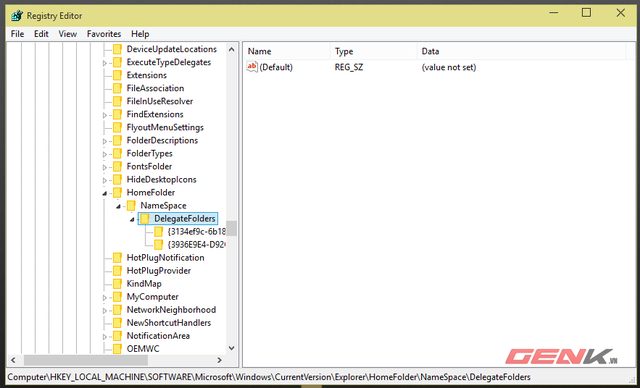Image resolution: width=640 pixels, height=388 pixels.
Task: Click the HotPlugNotification folder icon
Action: pos(118,258)
